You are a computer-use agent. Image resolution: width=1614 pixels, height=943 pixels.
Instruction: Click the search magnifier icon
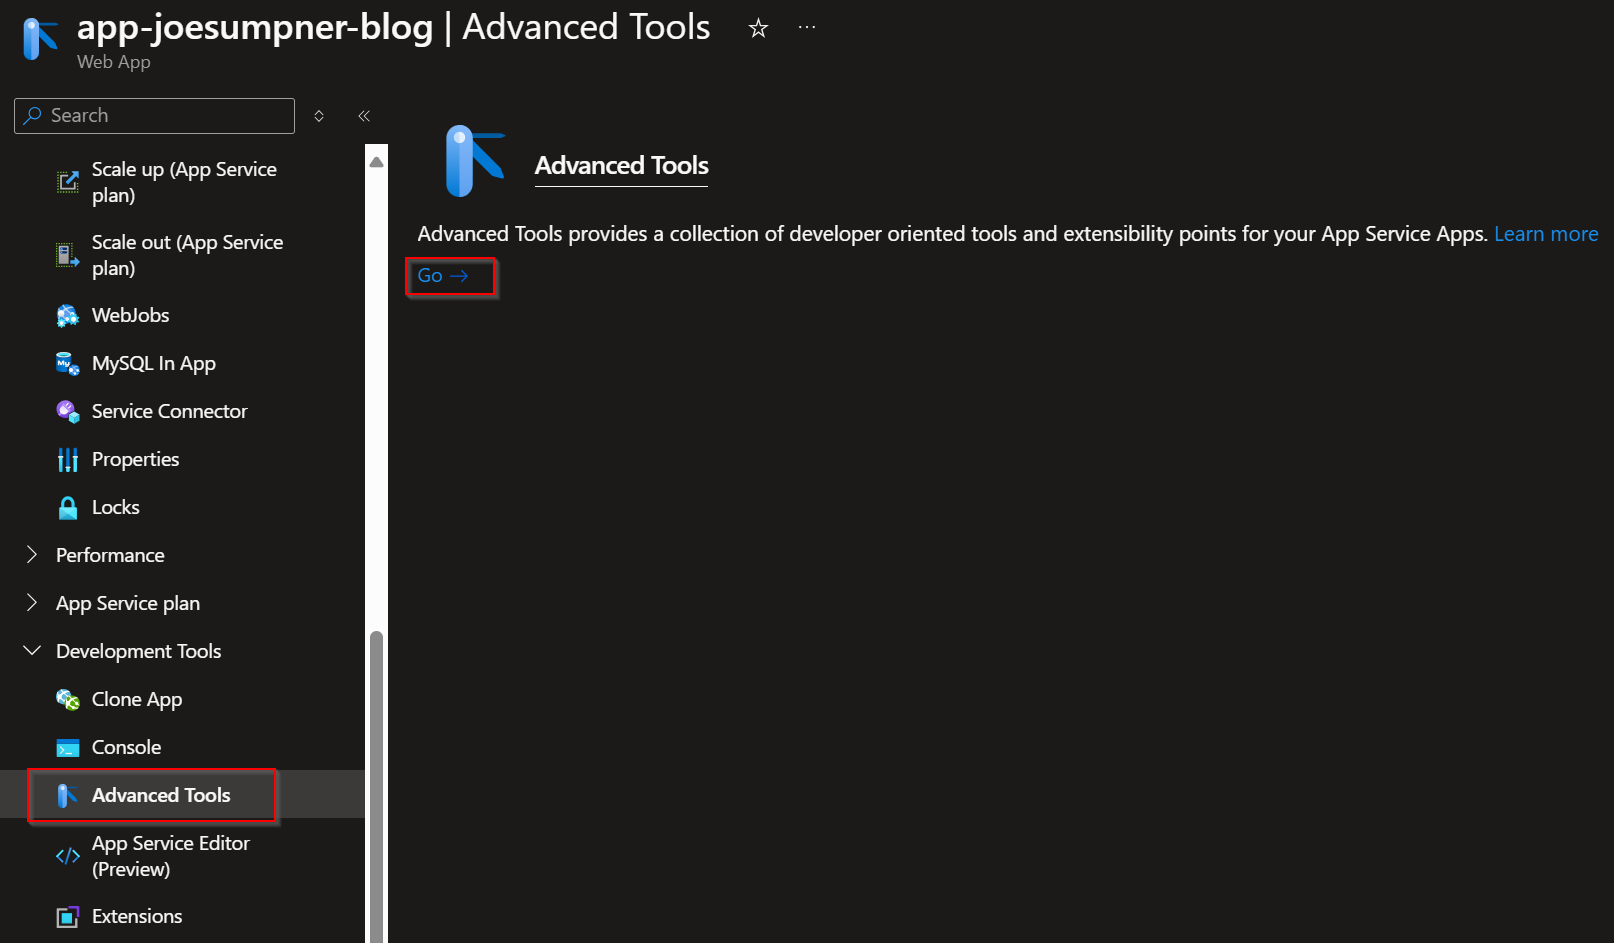(x=33, y=115)
